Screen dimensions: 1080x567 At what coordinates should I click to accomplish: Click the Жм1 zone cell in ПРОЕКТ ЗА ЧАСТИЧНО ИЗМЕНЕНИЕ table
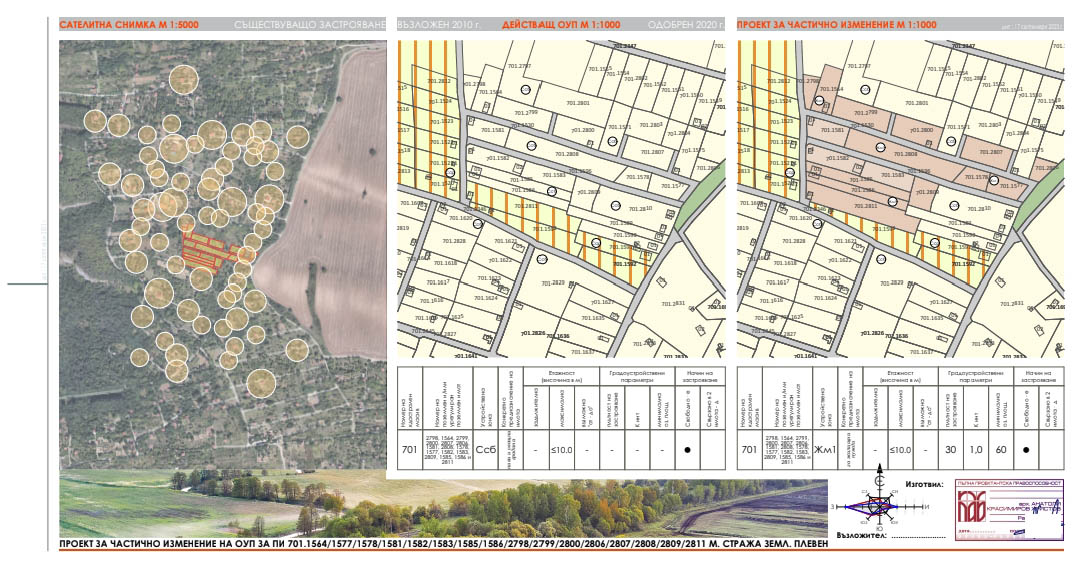pos(824,450)
